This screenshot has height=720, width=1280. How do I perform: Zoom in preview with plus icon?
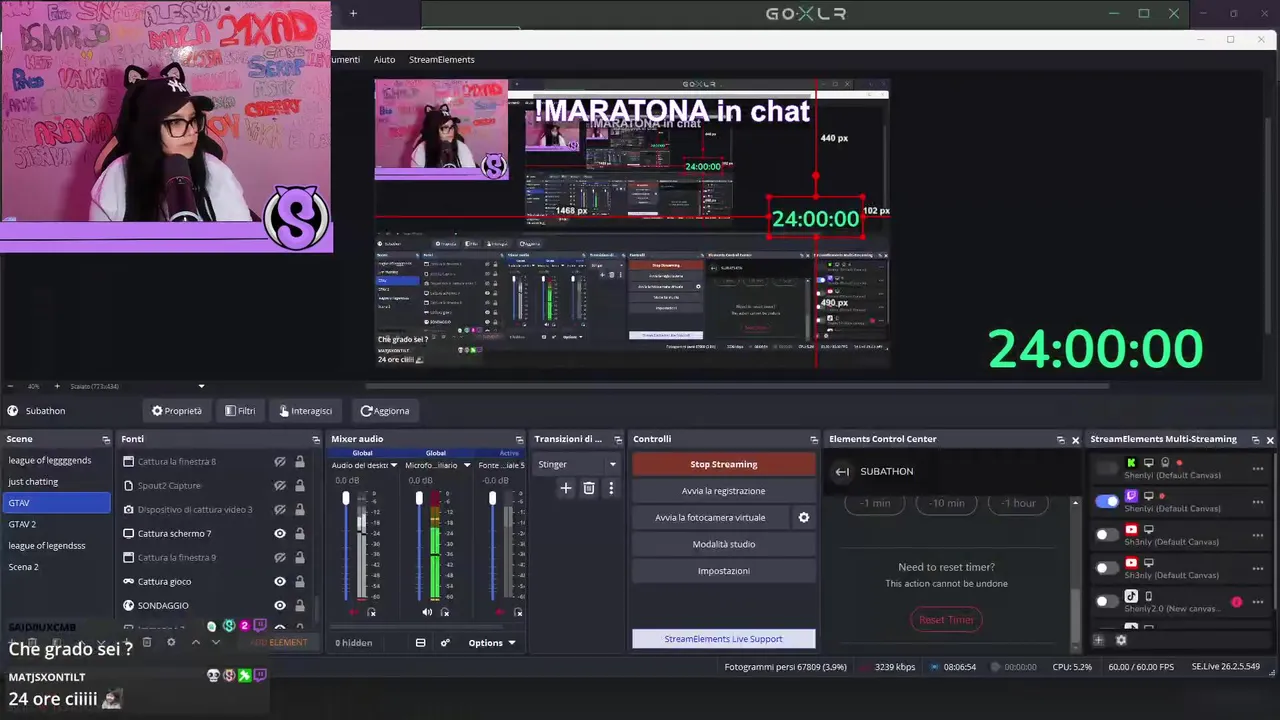(x=56, y=386)
